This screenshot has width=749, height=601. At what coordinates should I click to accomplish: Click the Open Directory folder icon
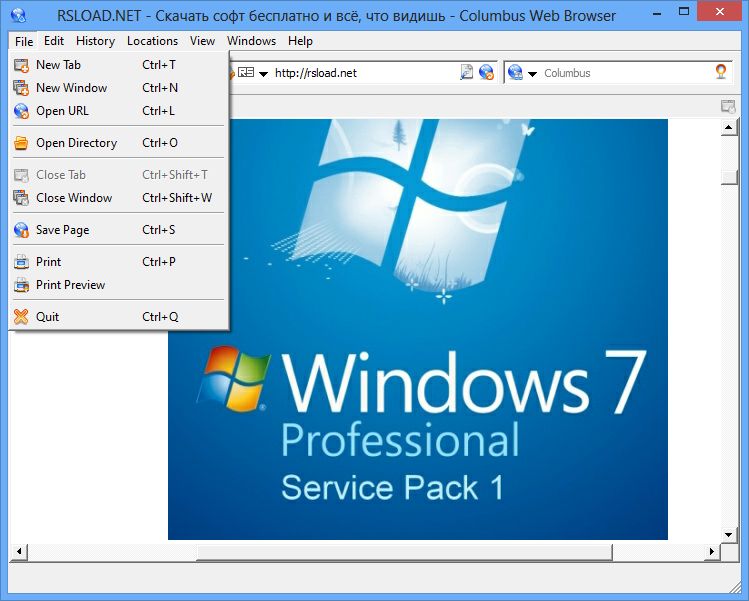coord(21,143)
